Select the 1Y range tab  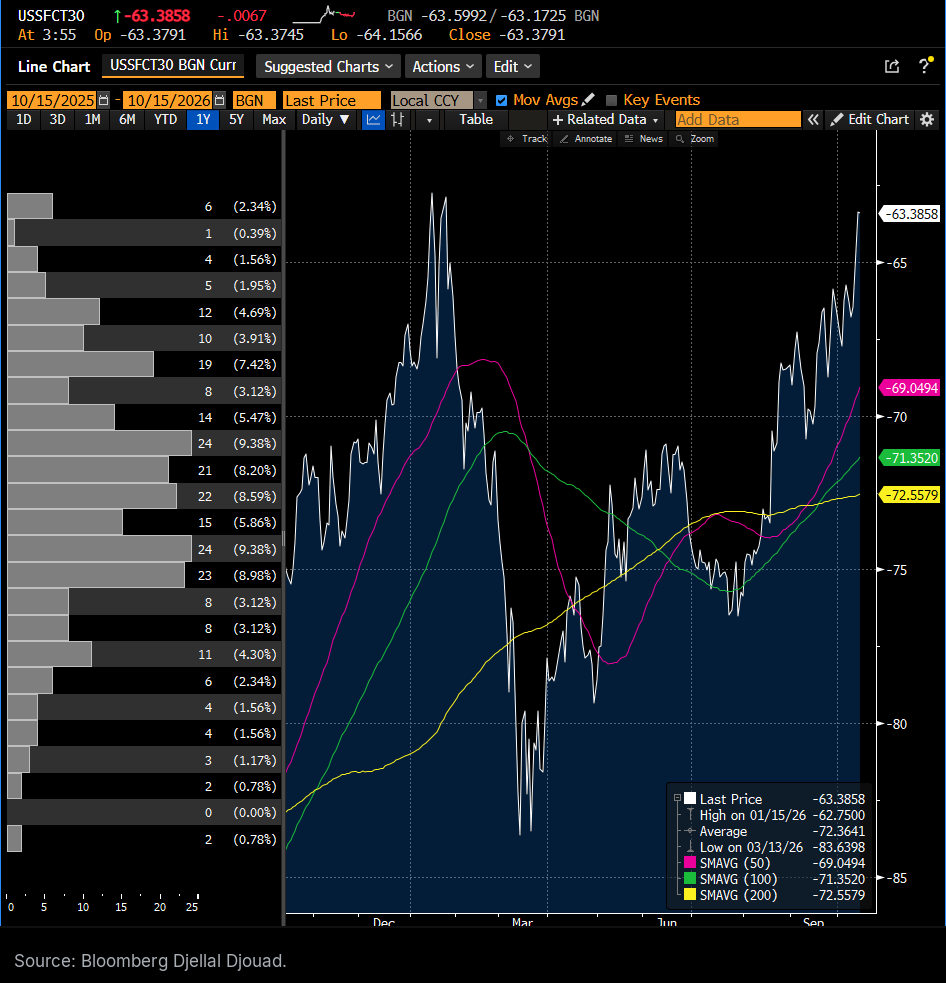click(x=203, y=119)
